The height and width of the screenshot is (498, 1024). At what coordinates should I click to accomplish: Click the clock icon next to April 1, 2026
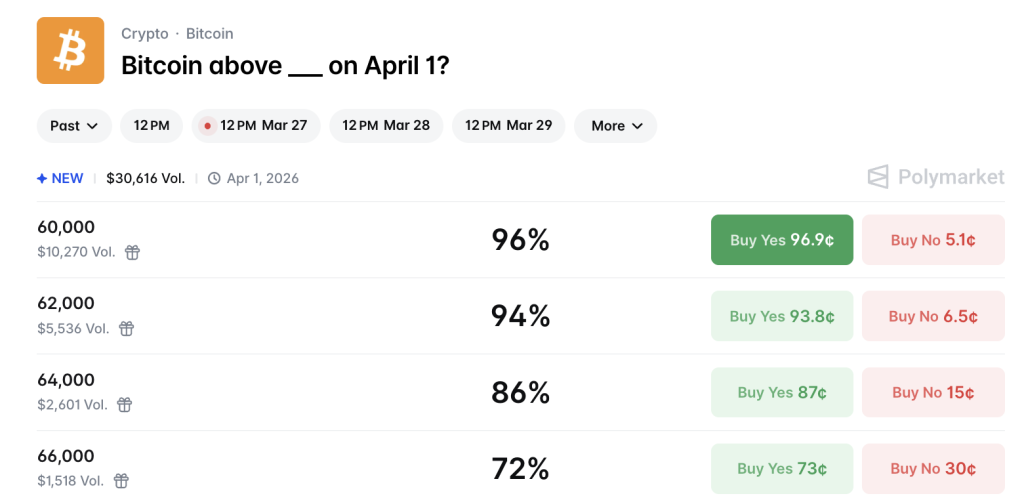214,178
